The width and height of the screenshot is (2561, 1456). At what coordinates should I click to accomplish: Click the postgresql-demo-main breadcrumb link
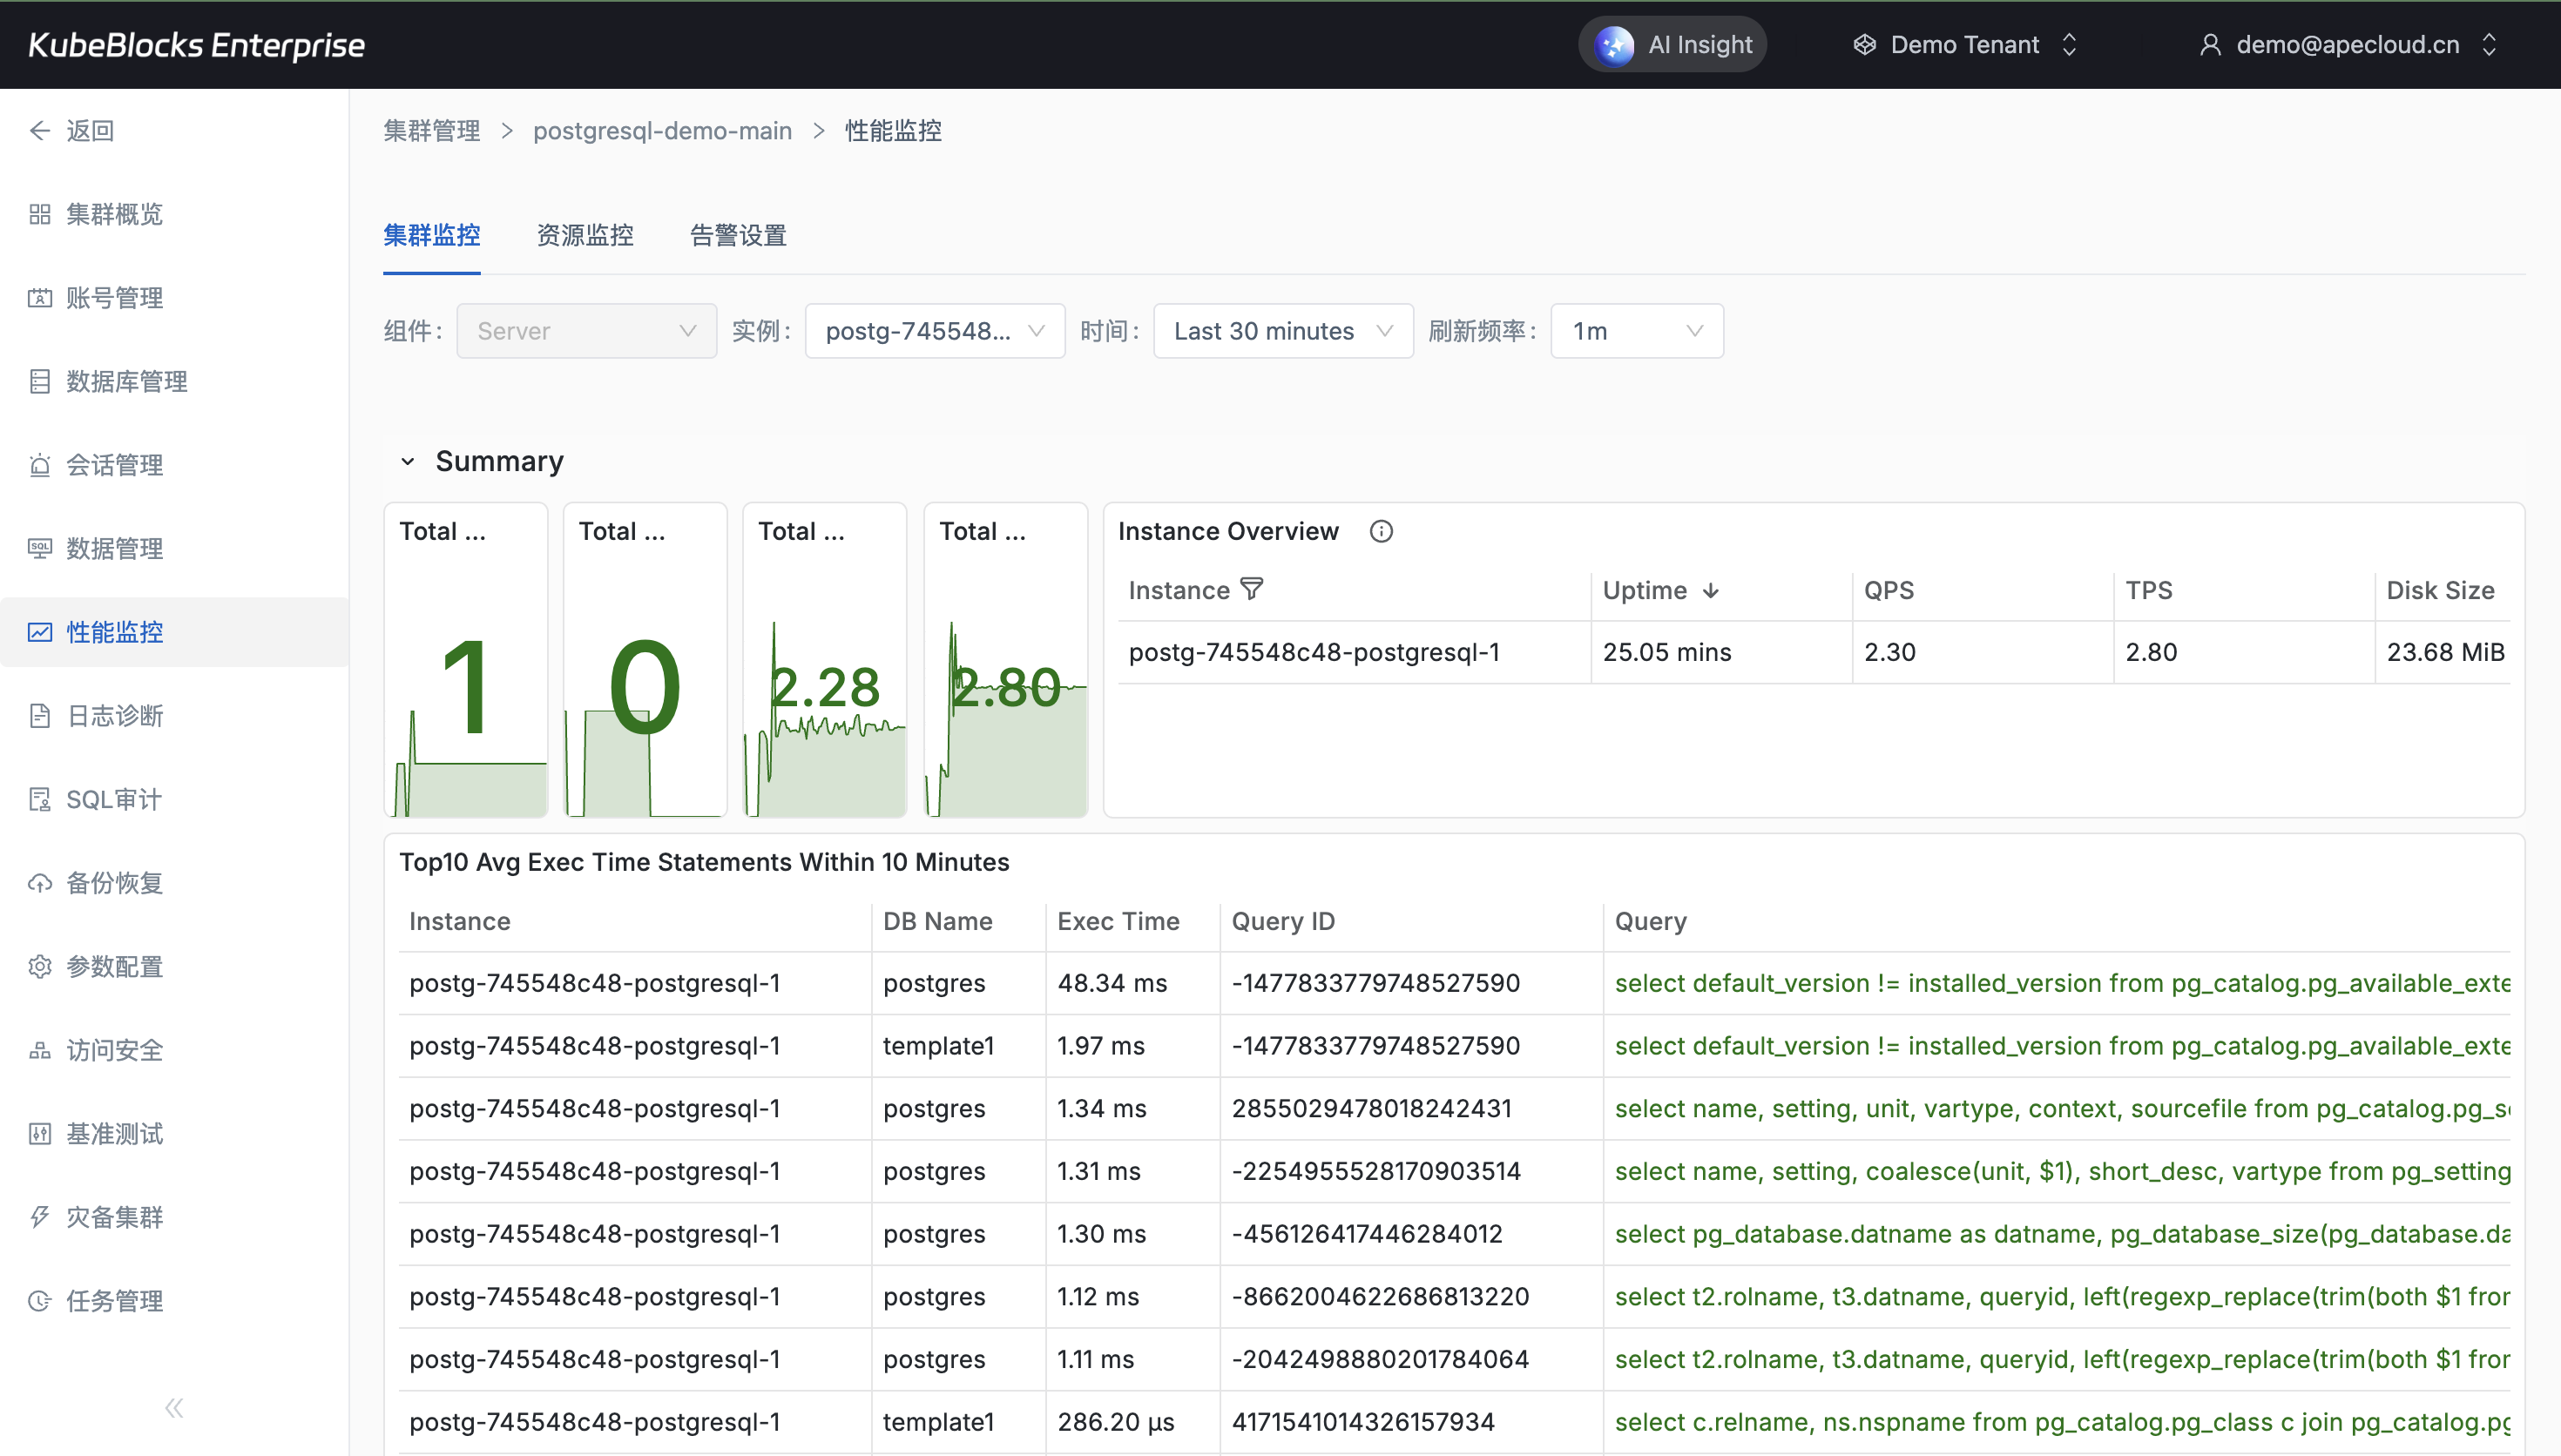(x=662, y=131)
